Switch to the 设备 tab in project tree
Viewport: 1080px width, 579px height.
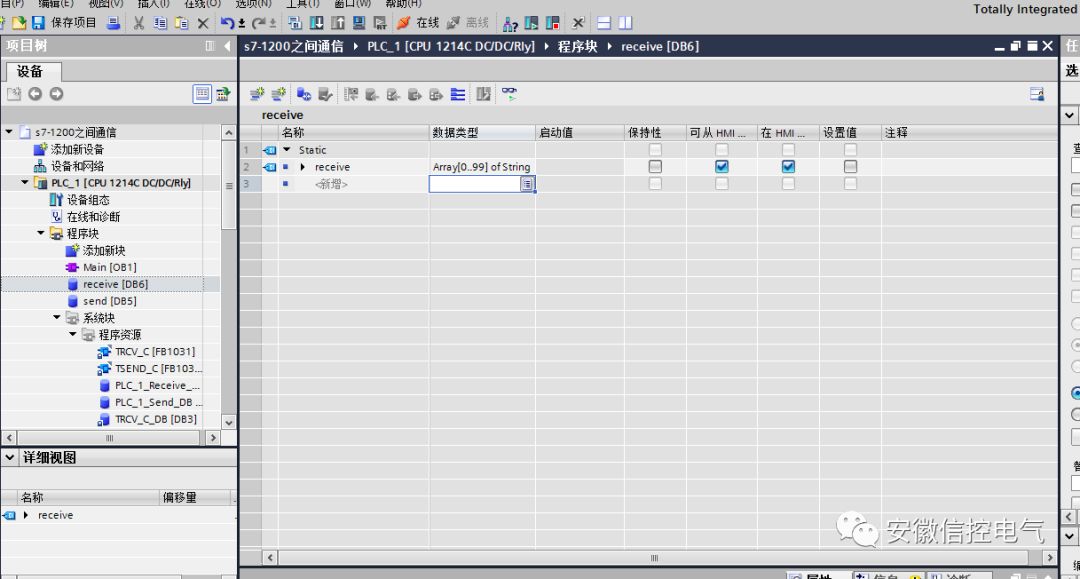pyautogui.click(x=33, y=72)
